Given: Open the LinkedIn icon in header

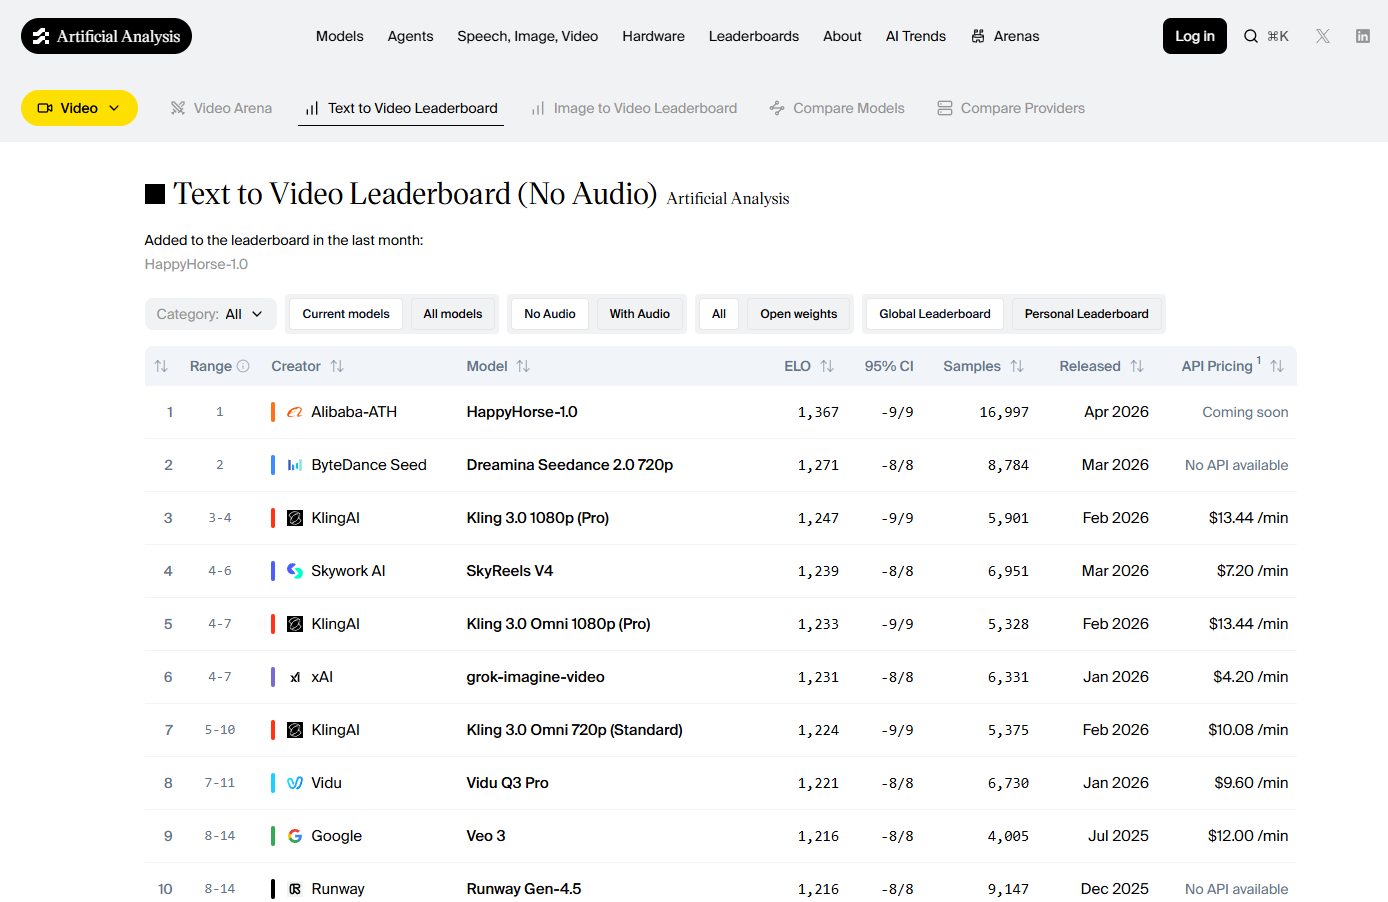Looking at the screenshot, I should 1363,36.
